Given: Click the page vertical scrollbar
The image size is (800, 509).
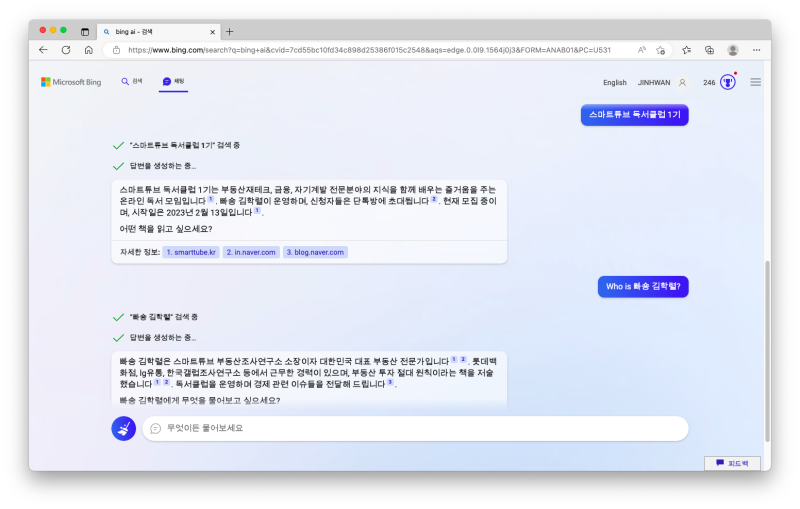Looking at the screenshot, I should tap(767, 352).
